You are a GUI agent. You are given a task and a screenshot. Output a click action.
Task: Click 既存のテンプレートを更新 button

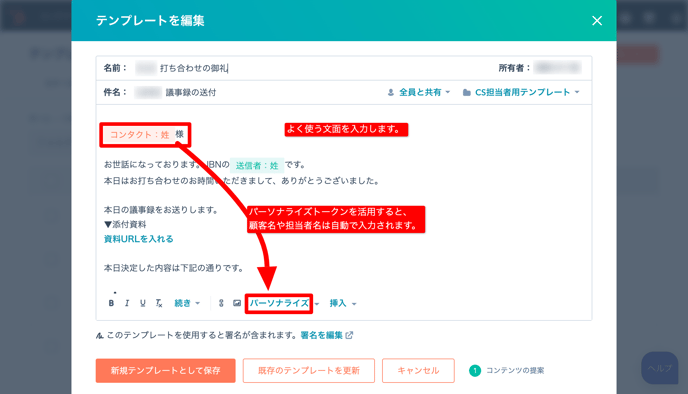(x=309, y=370)
